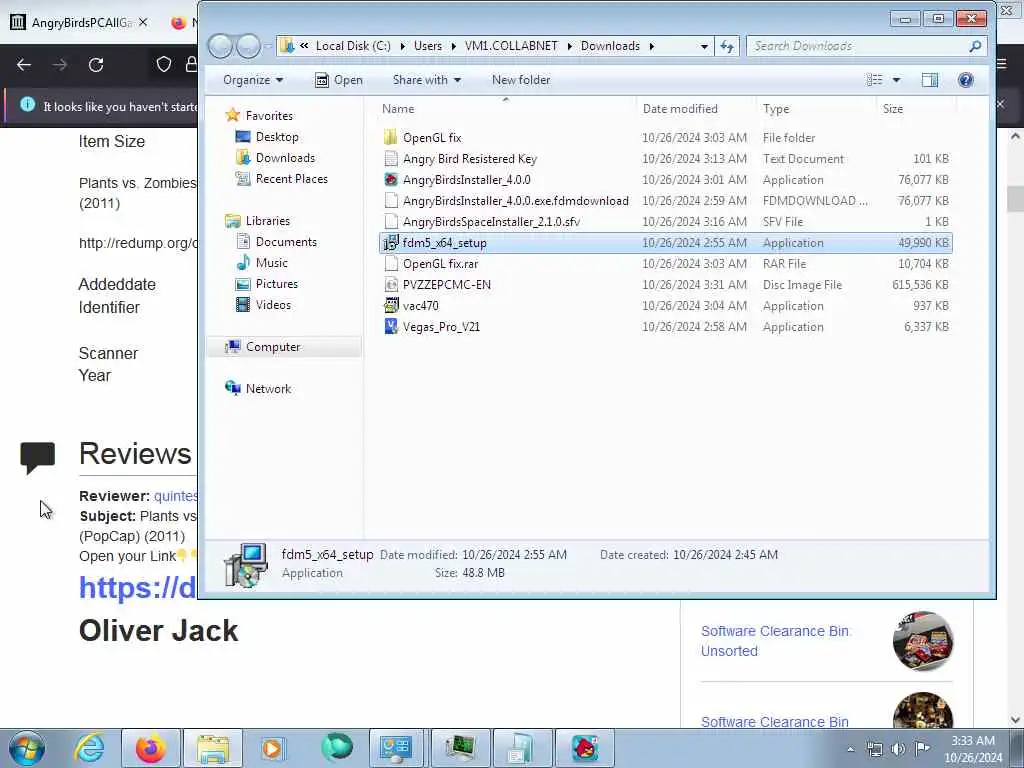The width and height of the screenshot is (1024, 768).
Task: Click Firefox tracking protection shield icon
Action: 163,64
